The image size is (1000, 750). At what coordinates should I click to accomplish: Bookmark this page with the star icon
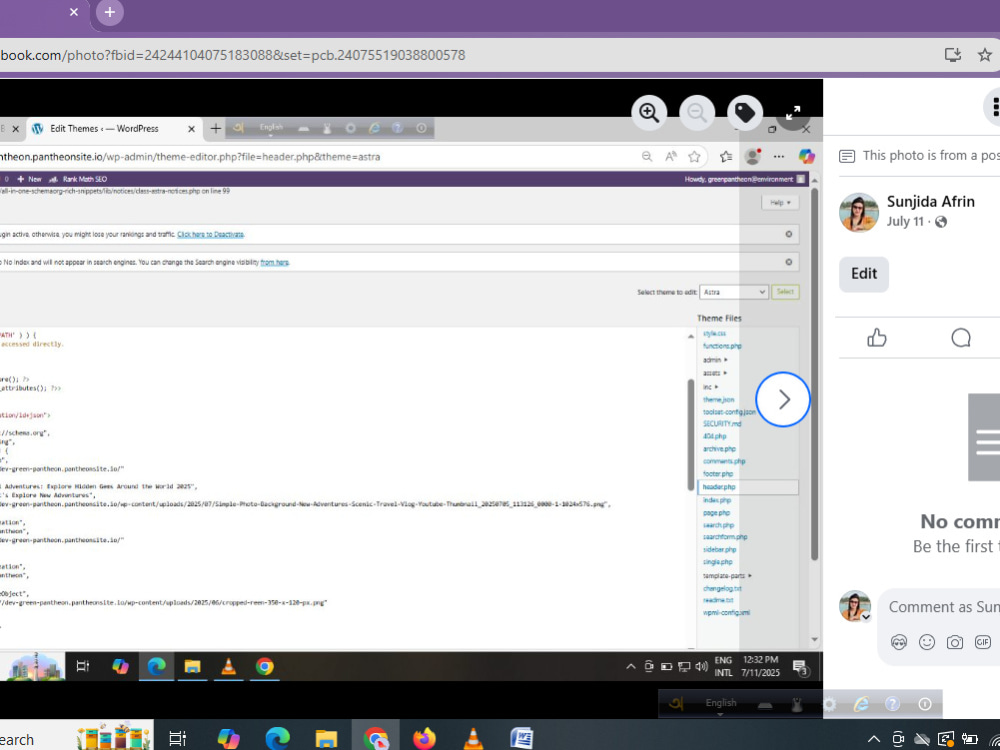click(985, 55)
